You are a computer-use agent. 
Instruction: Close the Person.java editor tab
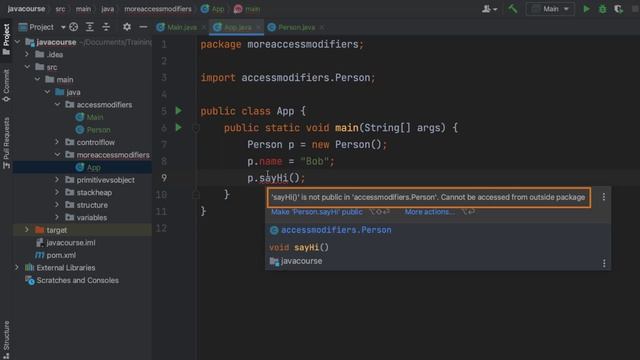click(x=322, y=27)
